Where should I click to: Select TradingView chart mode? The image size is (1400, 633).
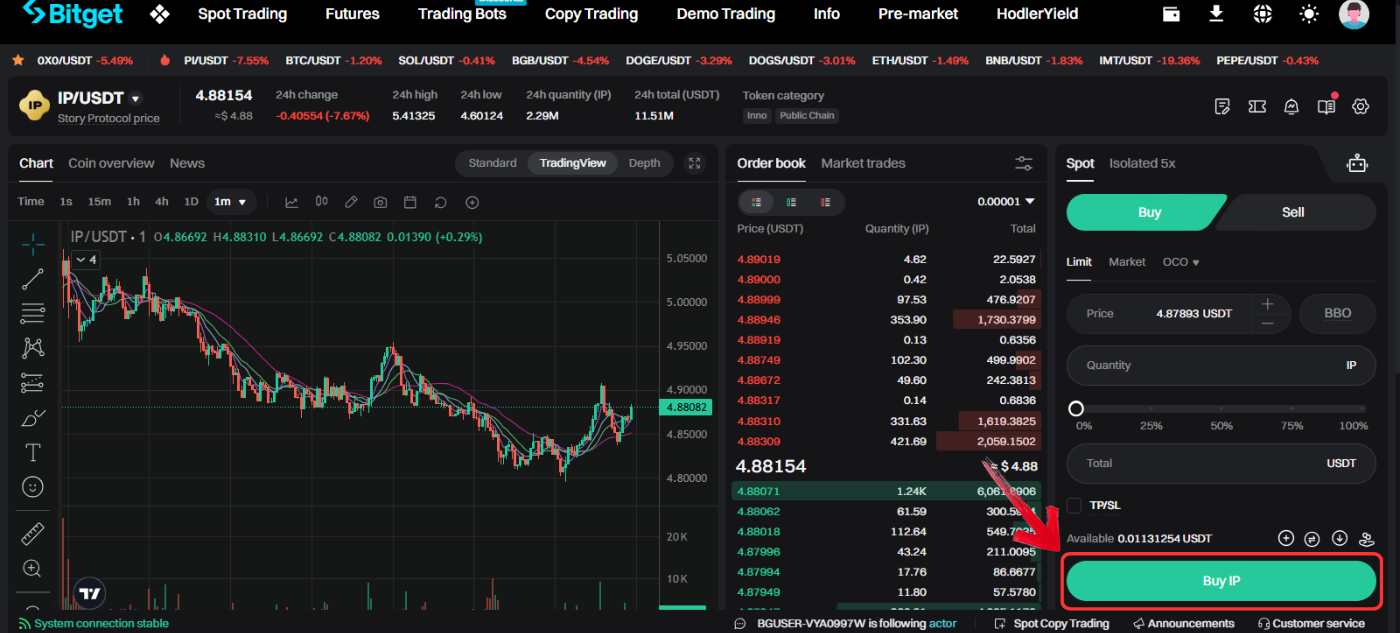click(572, 163)
